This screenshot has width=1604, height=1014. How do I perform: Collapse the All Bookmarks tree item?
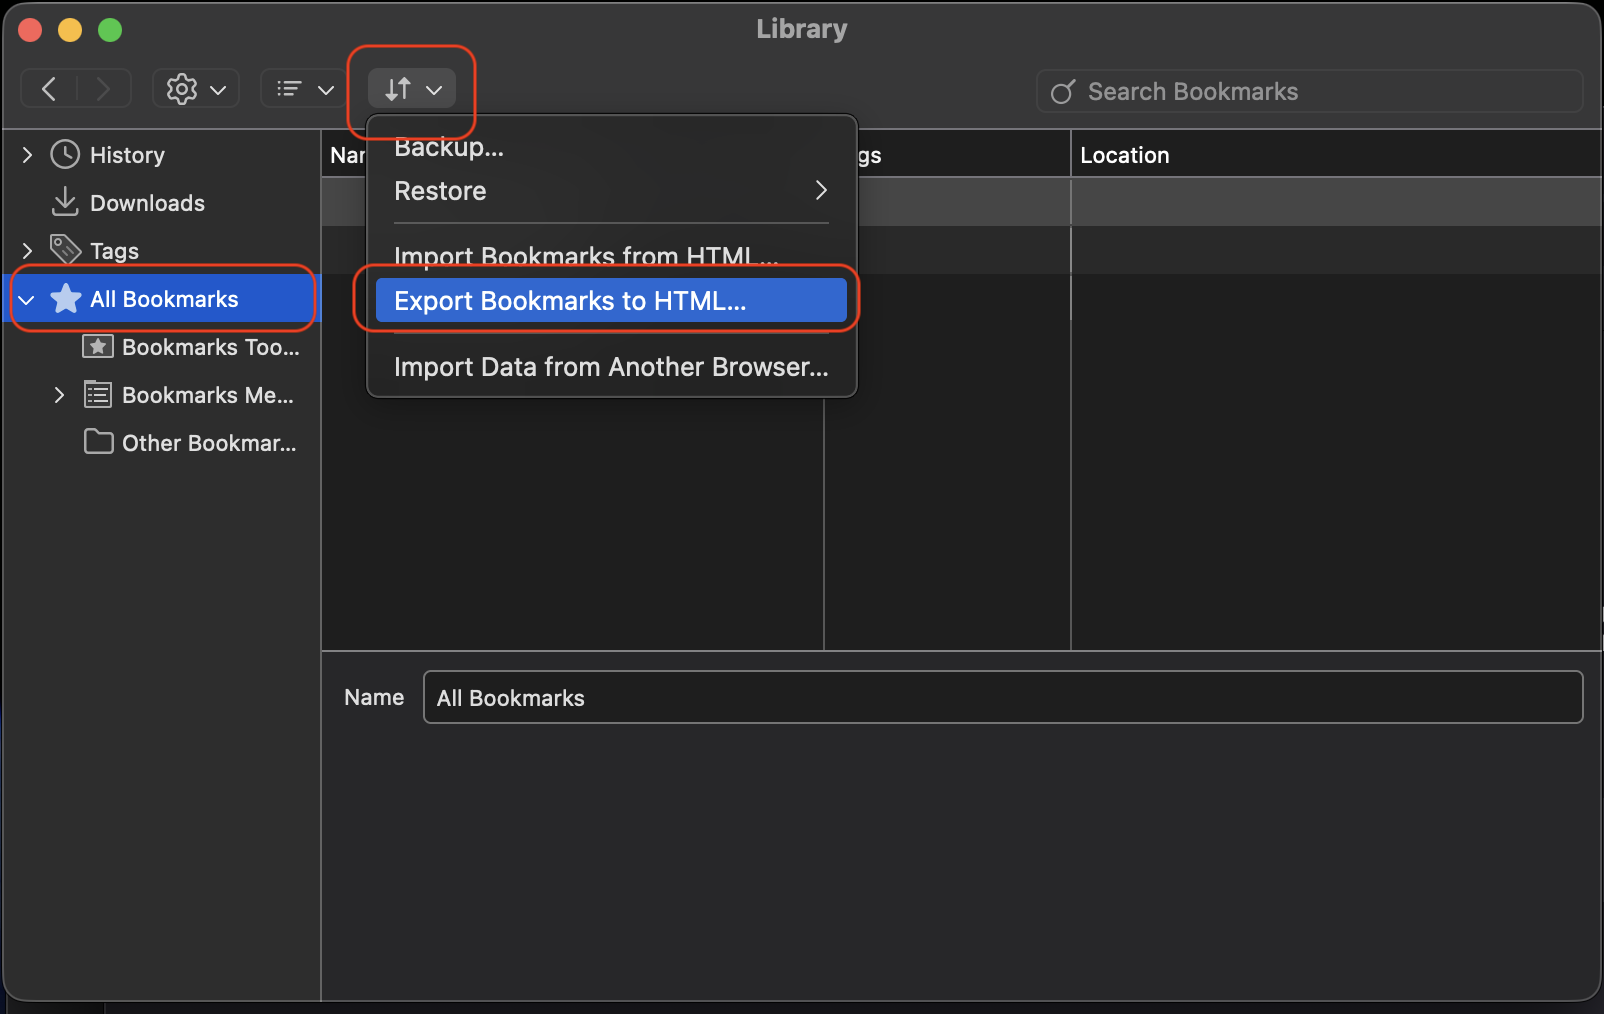(25, 298)
